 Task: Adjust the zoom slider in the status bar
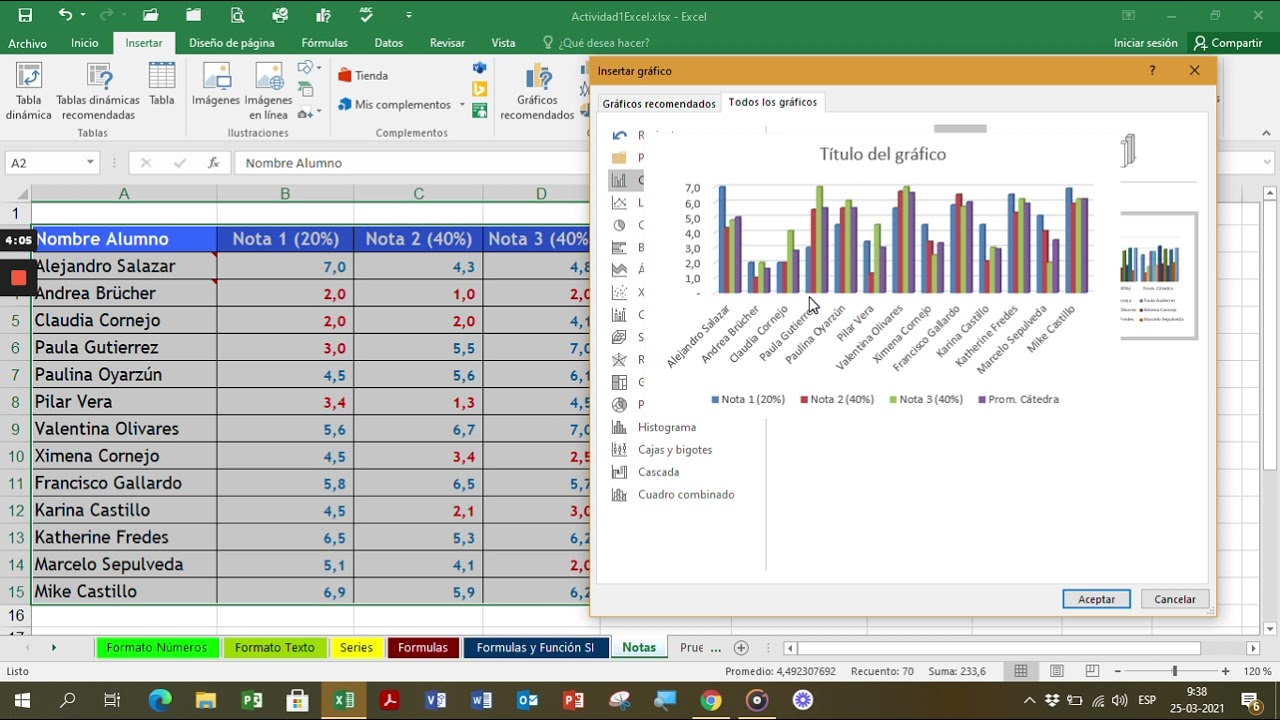pos(1174,671)
